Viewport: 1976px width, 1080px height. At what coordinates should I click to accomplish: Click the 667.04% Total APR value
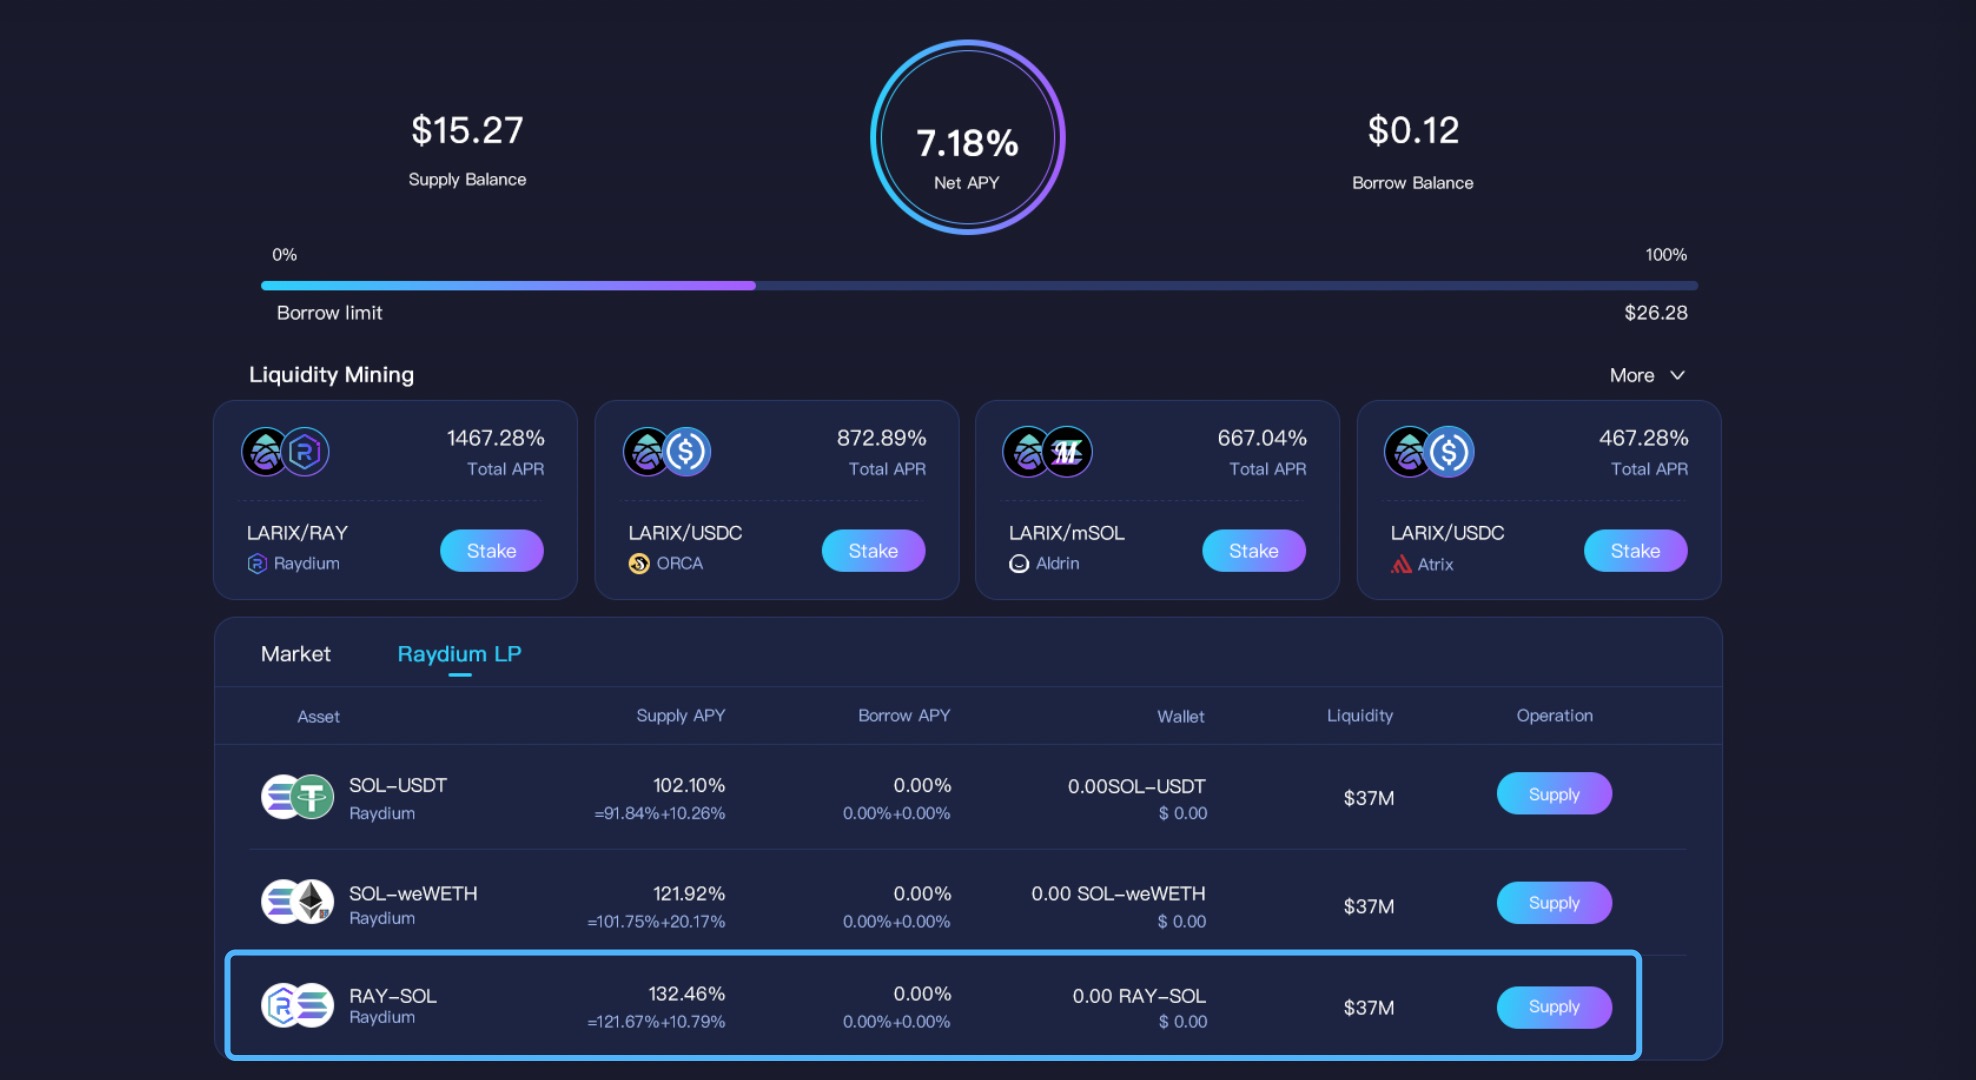[1262, 438]
